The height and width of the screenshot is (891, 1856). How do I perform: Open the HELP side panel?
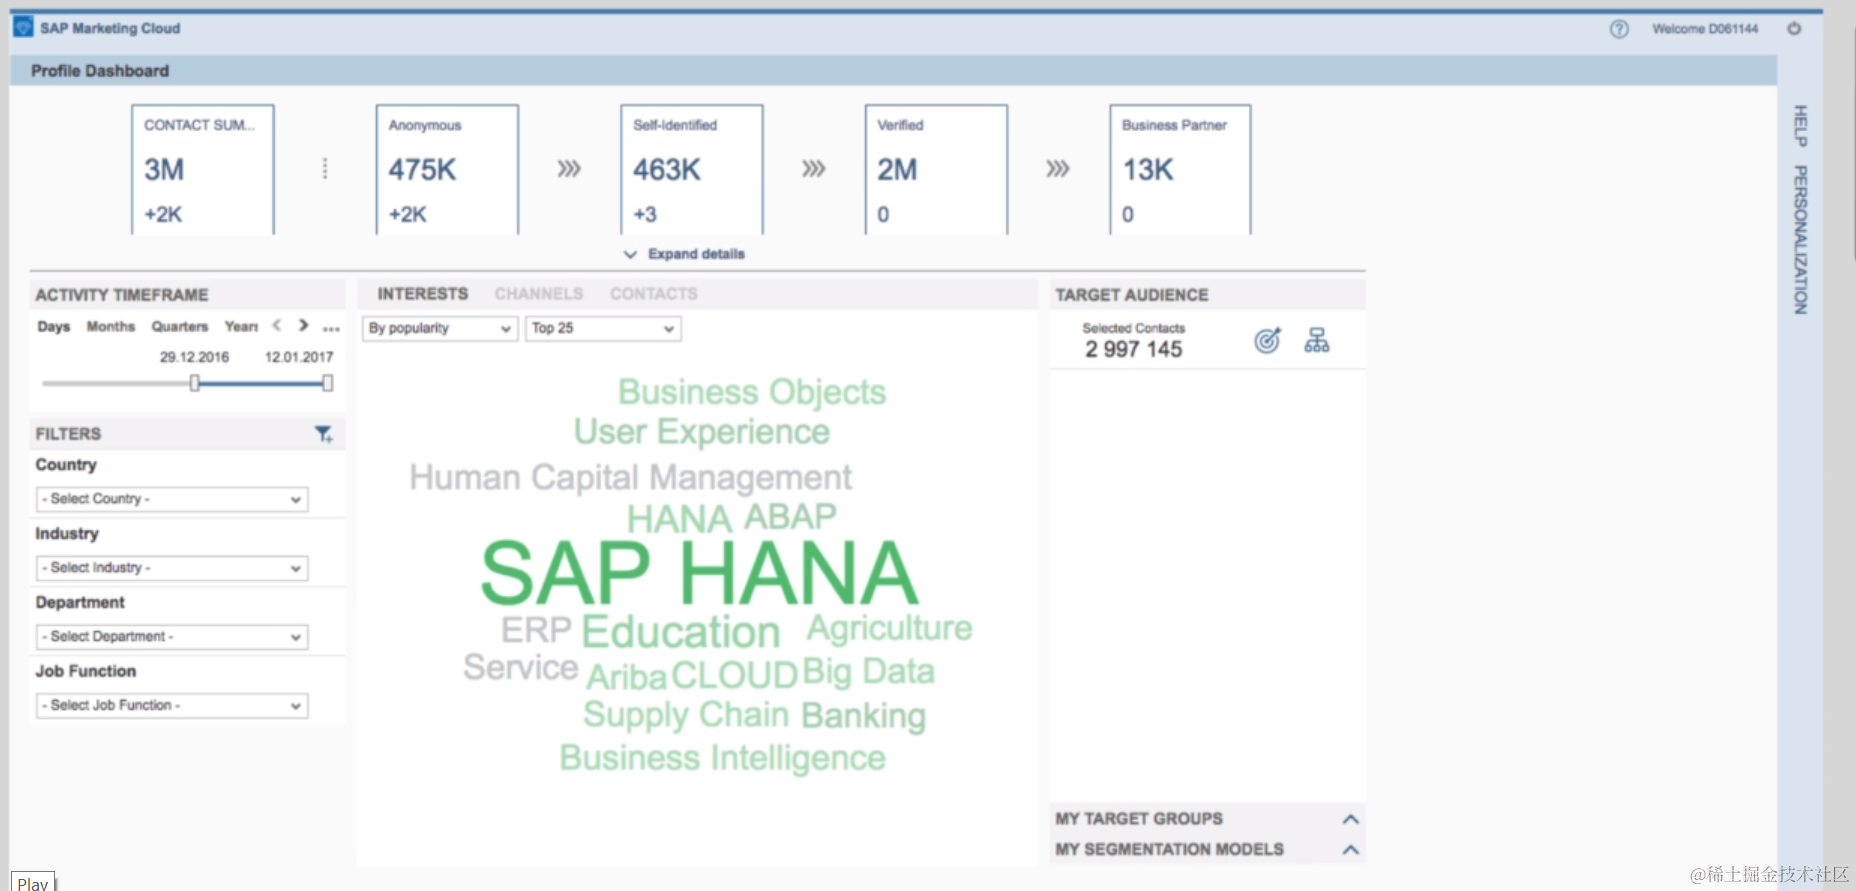(1800, 126)
